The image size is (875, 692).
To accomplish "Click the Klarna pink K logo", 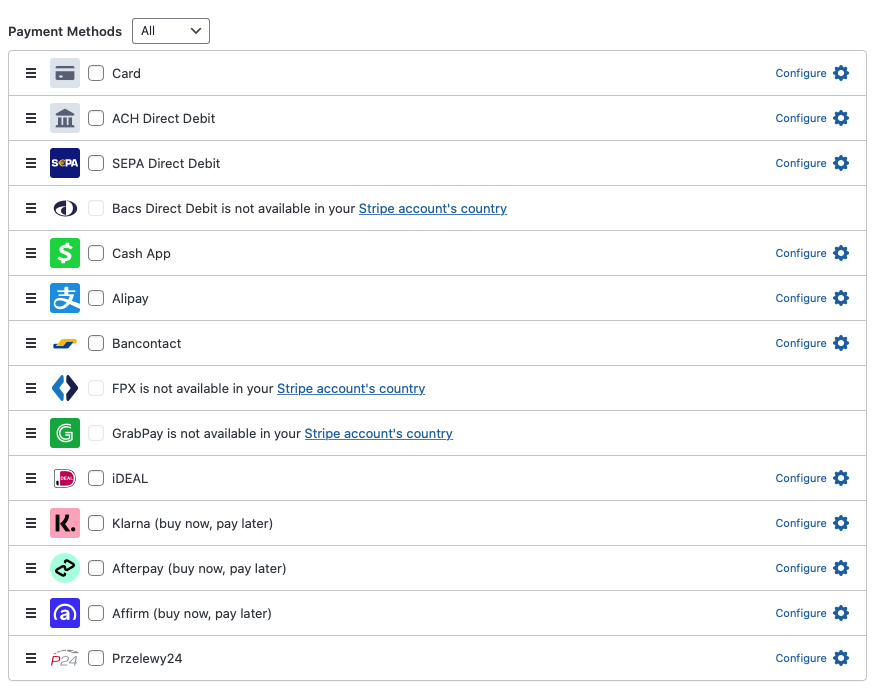I will (x=65, y=523).
